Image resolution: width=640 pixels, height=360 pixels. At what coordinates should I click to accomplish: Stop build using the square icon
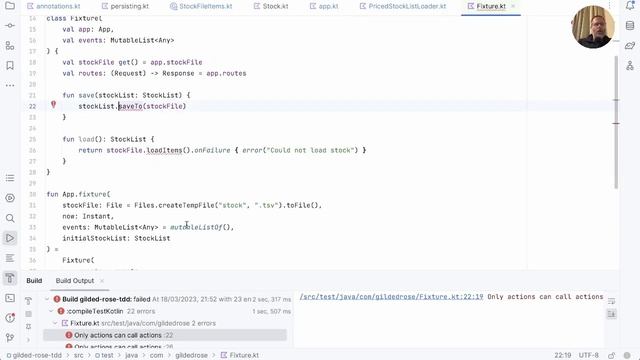pyautogui.click(x=28, y=314)
